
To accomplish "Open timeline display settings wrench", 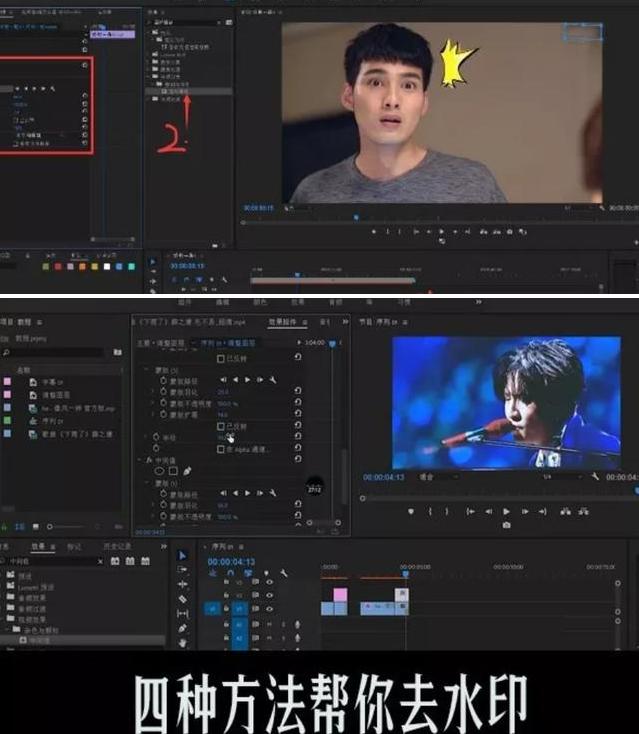I will click(x=283, y=573).
